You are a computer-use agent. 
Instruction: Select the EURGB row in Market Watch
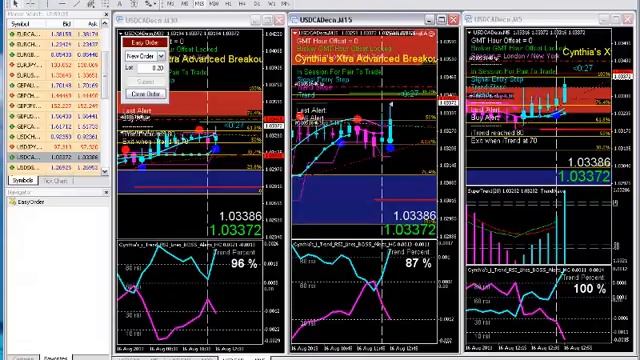54,54
